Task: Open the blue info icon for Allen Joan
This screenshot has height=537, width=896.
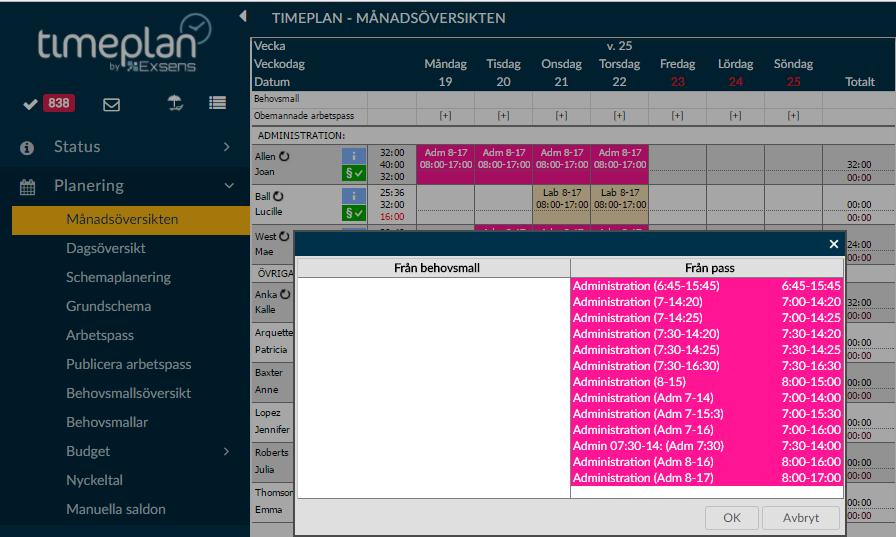Action: [354, 155]
